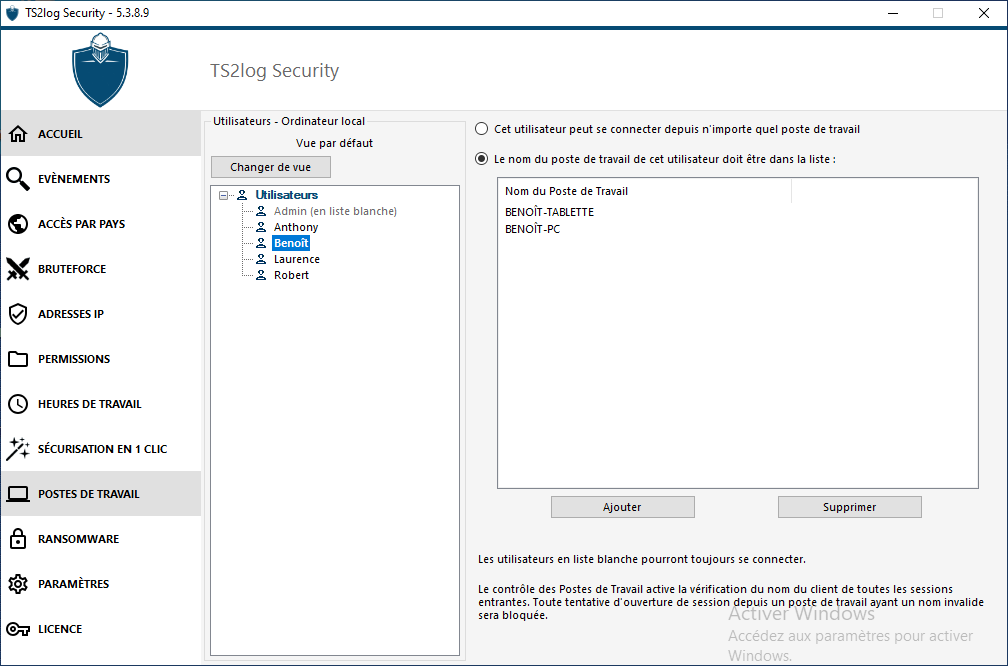
Task: Click the user icon next to Anthony
Action: click(x=261, y=227)
